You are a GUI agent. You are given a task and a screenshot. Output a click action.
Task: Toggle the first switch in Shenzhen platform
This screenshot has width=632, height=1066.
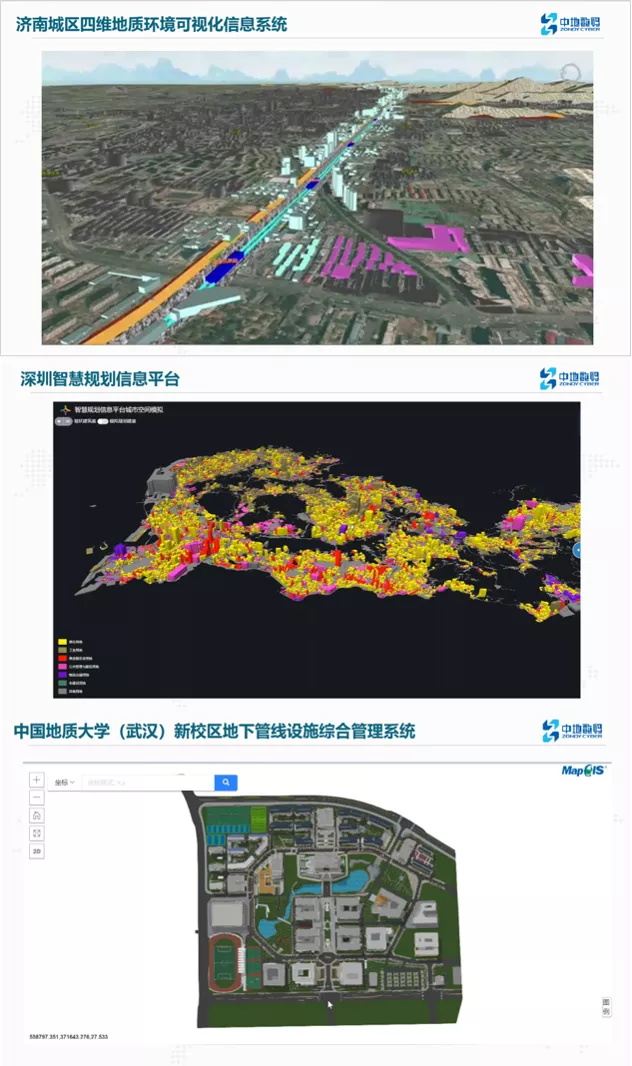coord(65,421)
